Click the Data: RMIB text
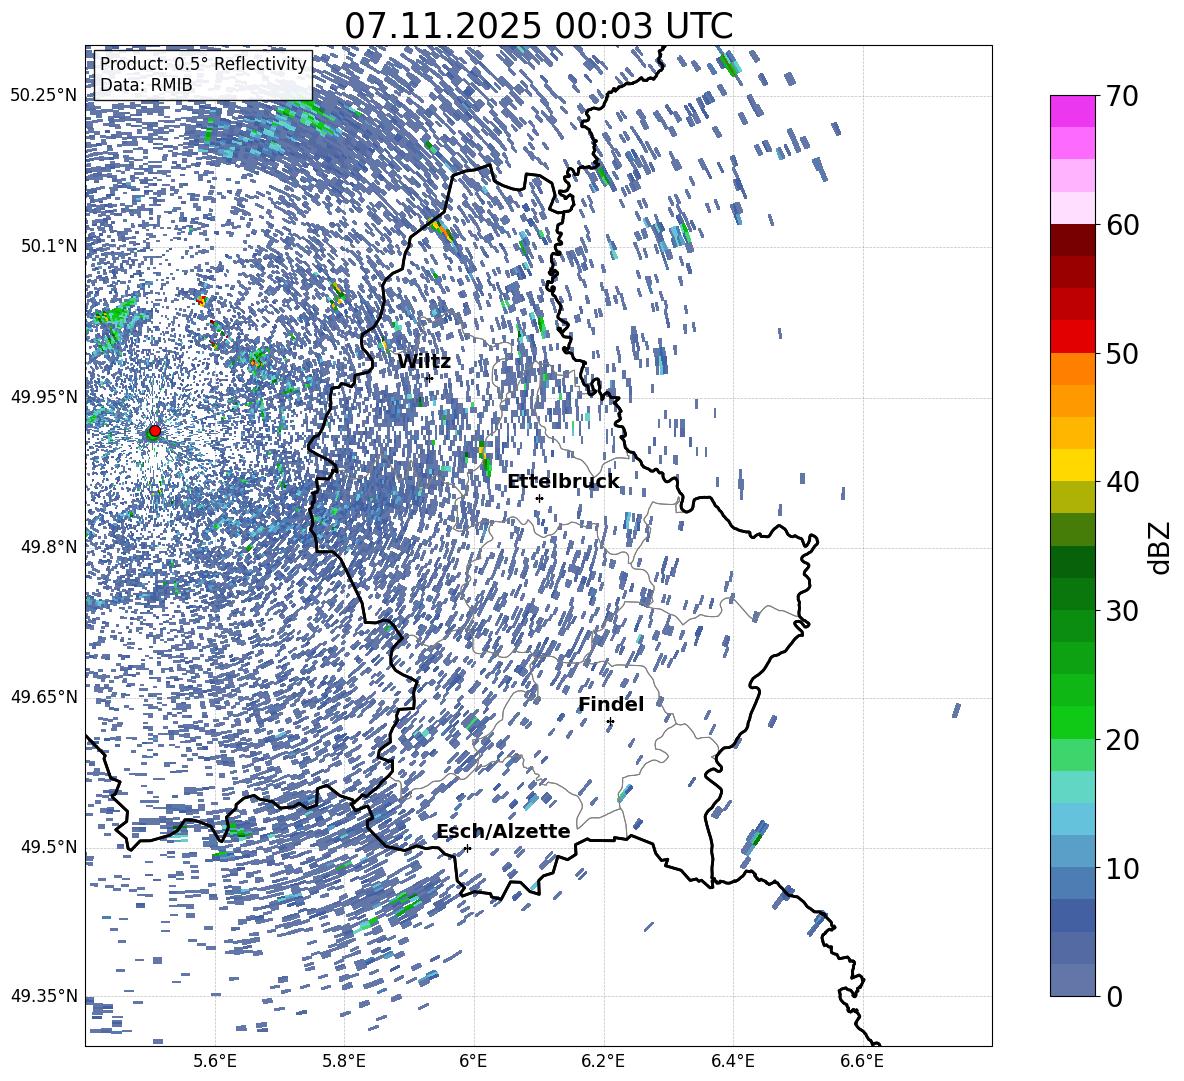1184x1081 pixels. (146, 85)
